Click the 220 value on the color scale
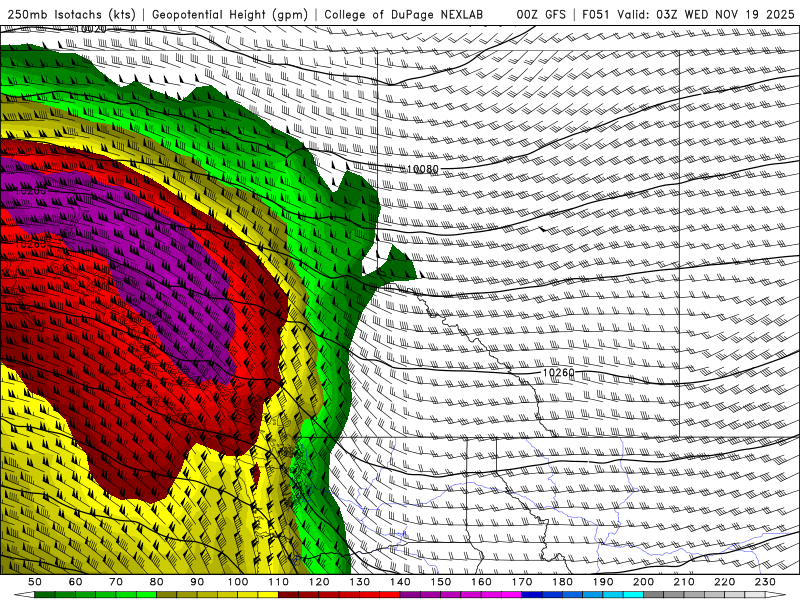 click(724, 582)
